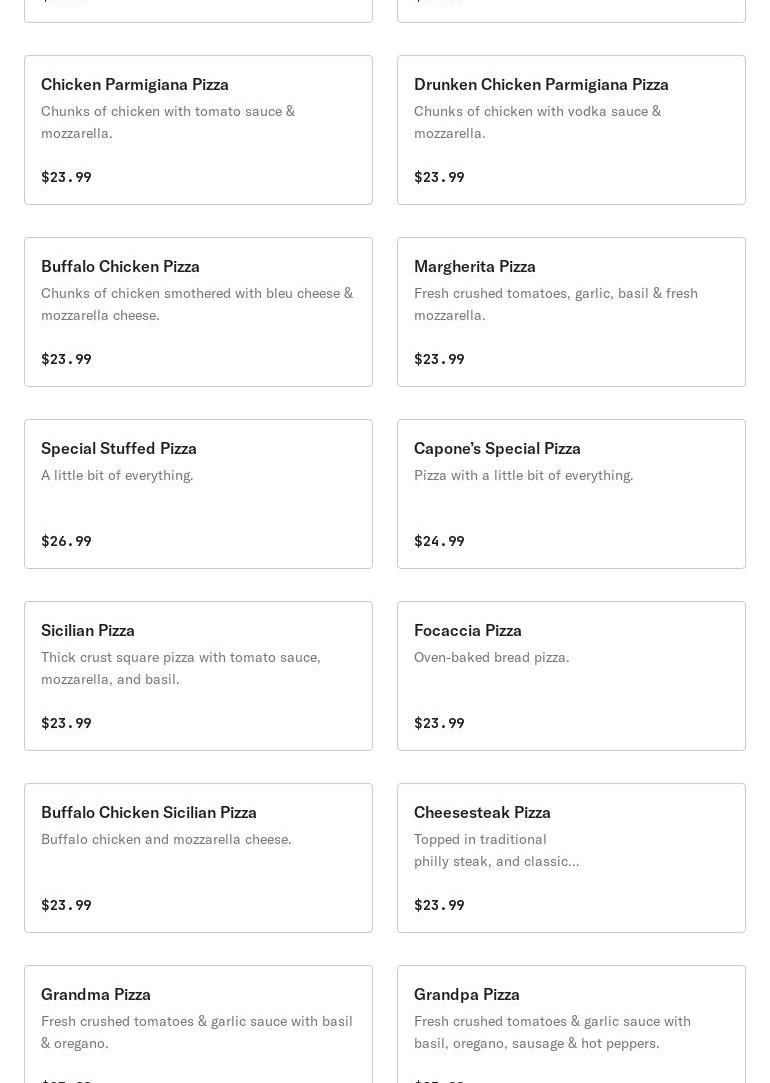Click the truncated Cheesesteak Pizza description

point(496,850)
